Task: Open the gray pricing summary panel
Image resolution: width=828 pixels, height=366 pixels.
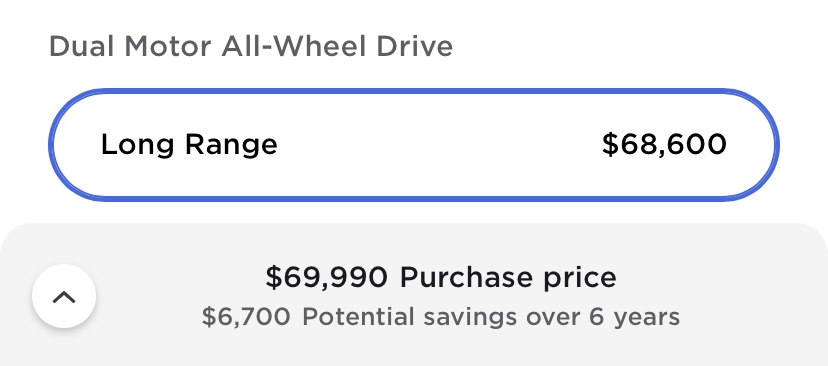Action: (x=414, y=295)
